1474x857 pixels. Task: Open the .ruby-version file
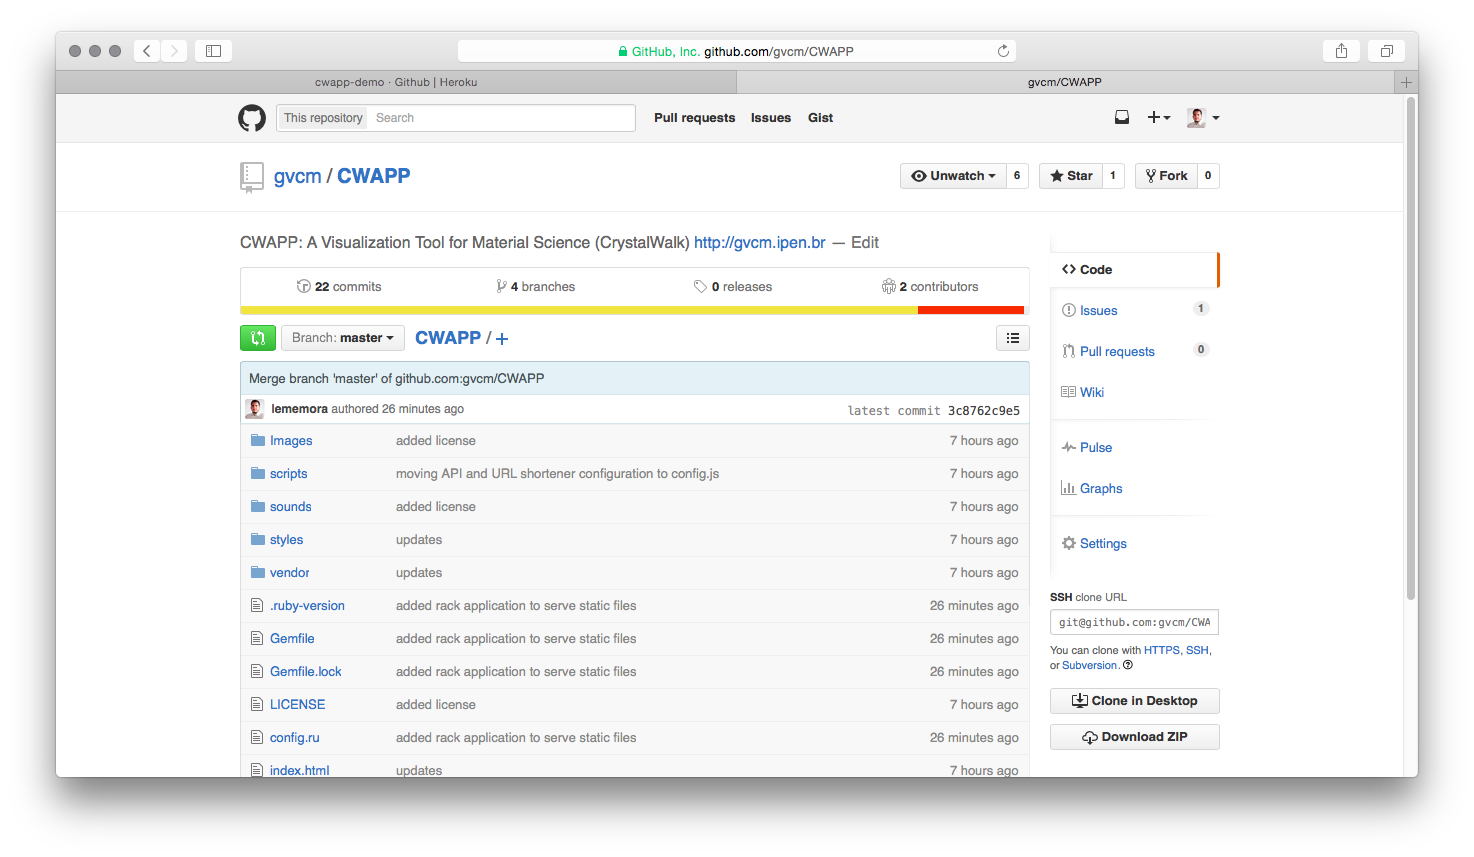coord(307,605)
